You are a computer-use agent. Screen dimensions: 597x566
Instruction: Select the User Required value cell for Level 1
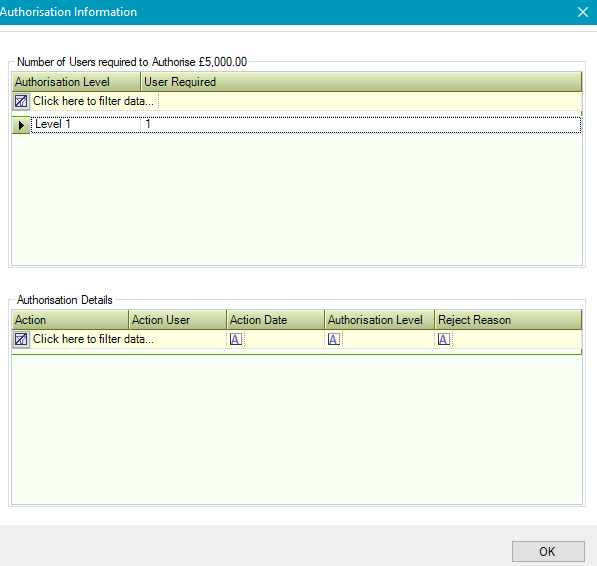(x=361, y=124)
